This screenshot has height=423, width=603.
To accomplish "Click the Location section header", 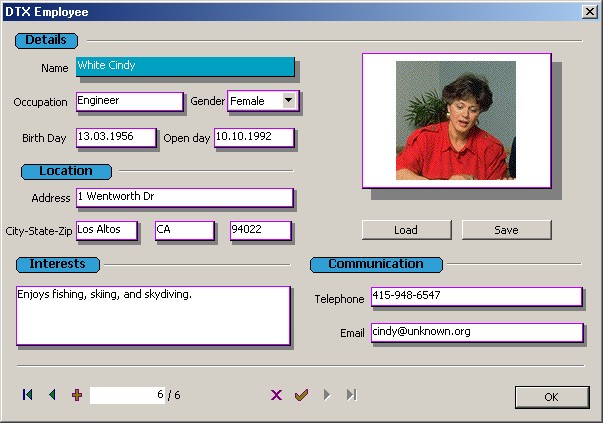I will point(66,172).
